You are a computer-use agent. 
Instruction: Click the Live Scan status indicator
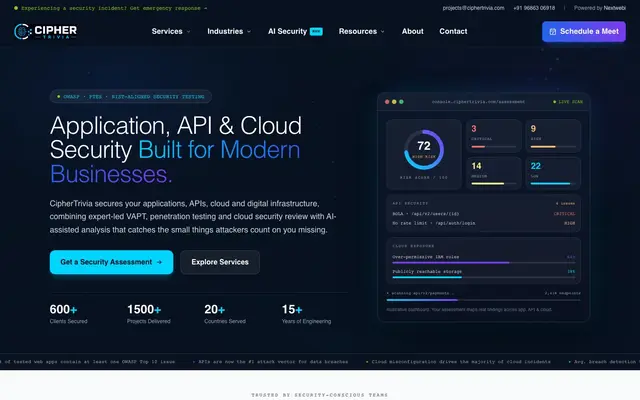point(568,102)
